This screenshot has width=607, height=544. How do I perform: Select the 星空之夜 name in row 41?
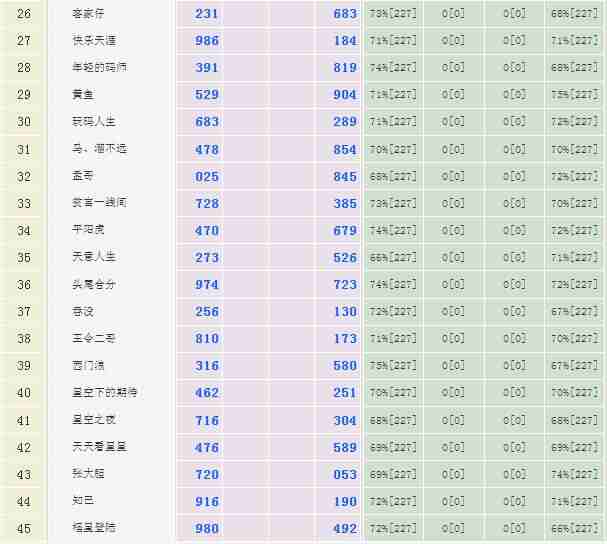pyautogui.click(x=94, y=419)
